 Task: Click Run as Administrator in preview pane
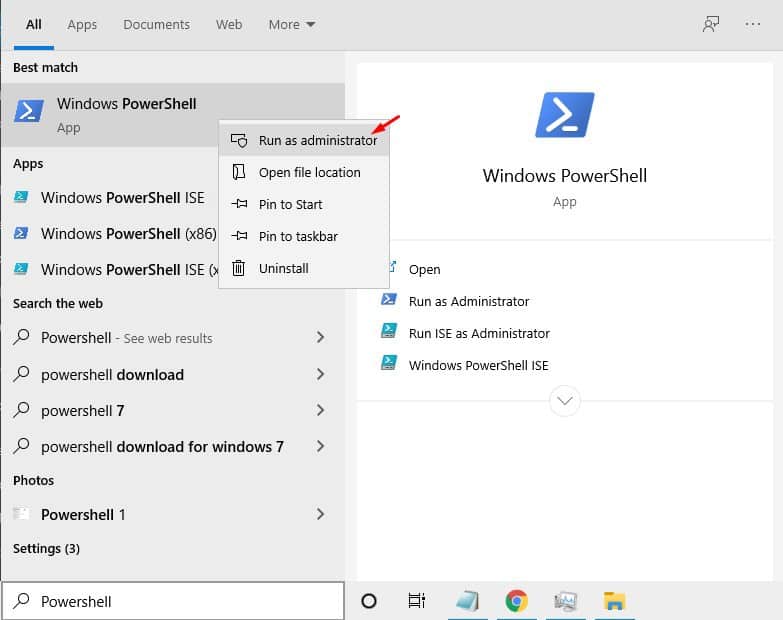[469, 302]
